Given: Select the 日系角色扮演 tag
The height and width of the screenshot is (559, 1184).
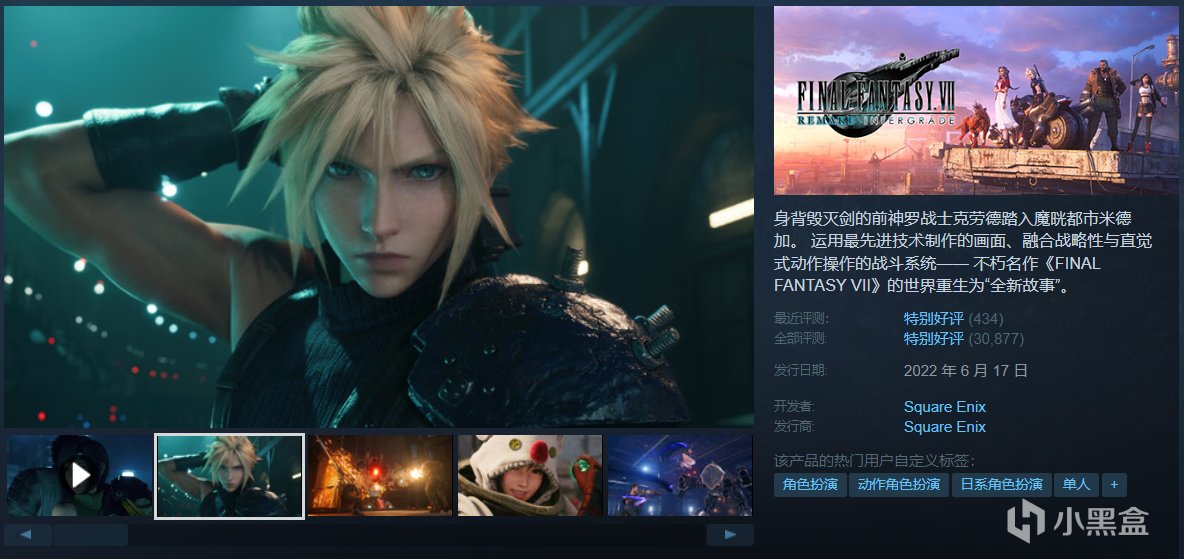Looking at the screenshot, I should point(1001,485).
